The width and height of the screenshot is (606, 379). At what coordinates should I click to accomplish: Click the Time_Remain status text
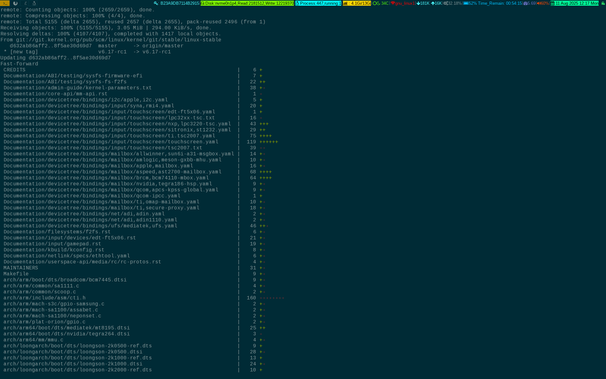pos(500,3)
